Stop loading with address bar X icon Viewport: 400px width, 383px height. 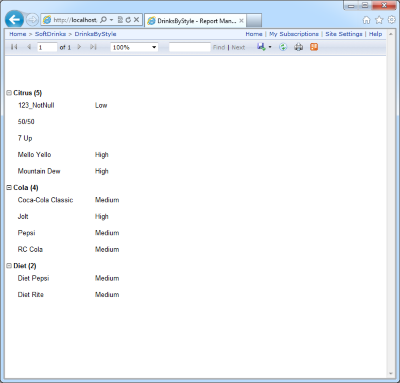click(136, 20)
